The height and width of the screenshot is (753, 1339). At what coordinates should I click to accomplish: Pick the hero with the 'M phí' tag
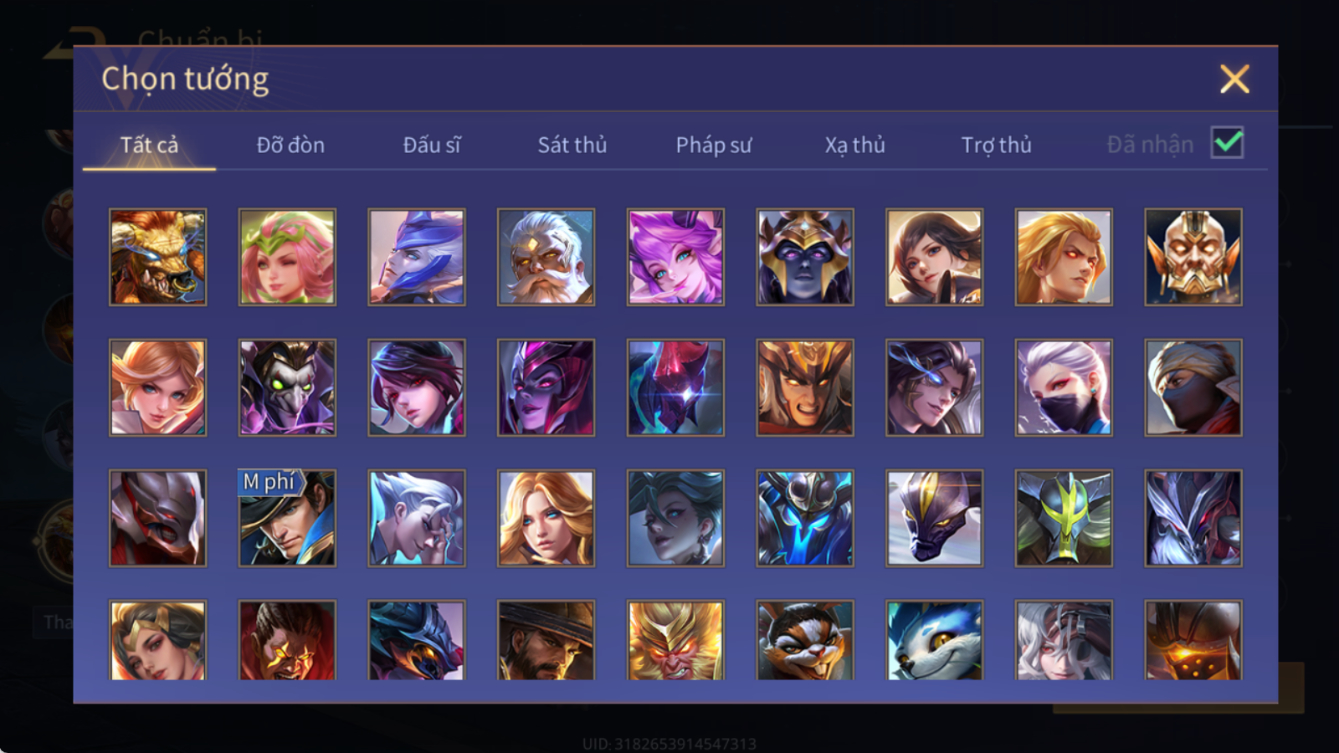[287, 518]
